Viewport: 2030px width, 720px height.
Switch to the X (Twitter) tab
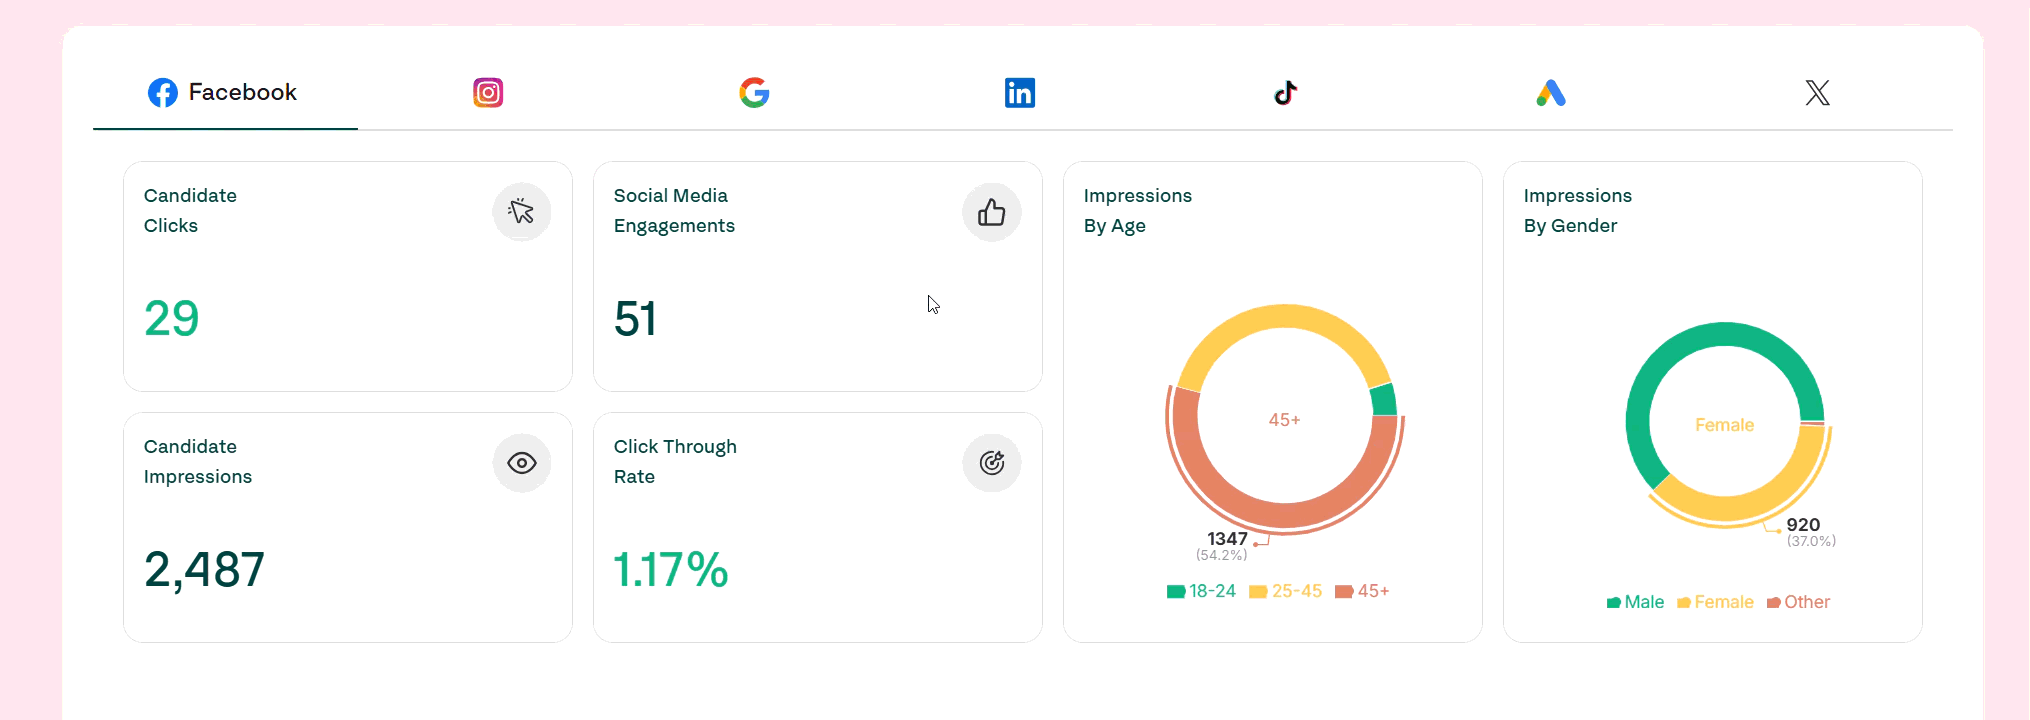click(1817, 93)
